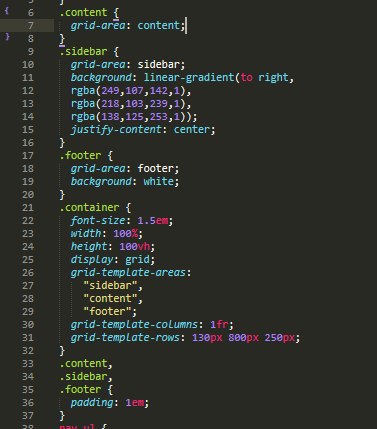Click 'height: 100vh;' declaration

[x=113, y=247]
